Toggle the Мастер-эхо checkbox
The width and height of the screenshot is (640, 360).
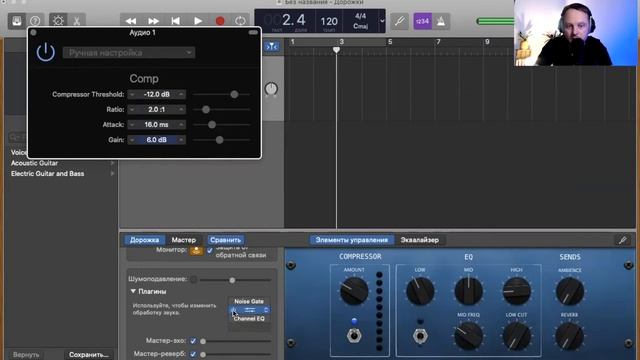click(193, 340)
